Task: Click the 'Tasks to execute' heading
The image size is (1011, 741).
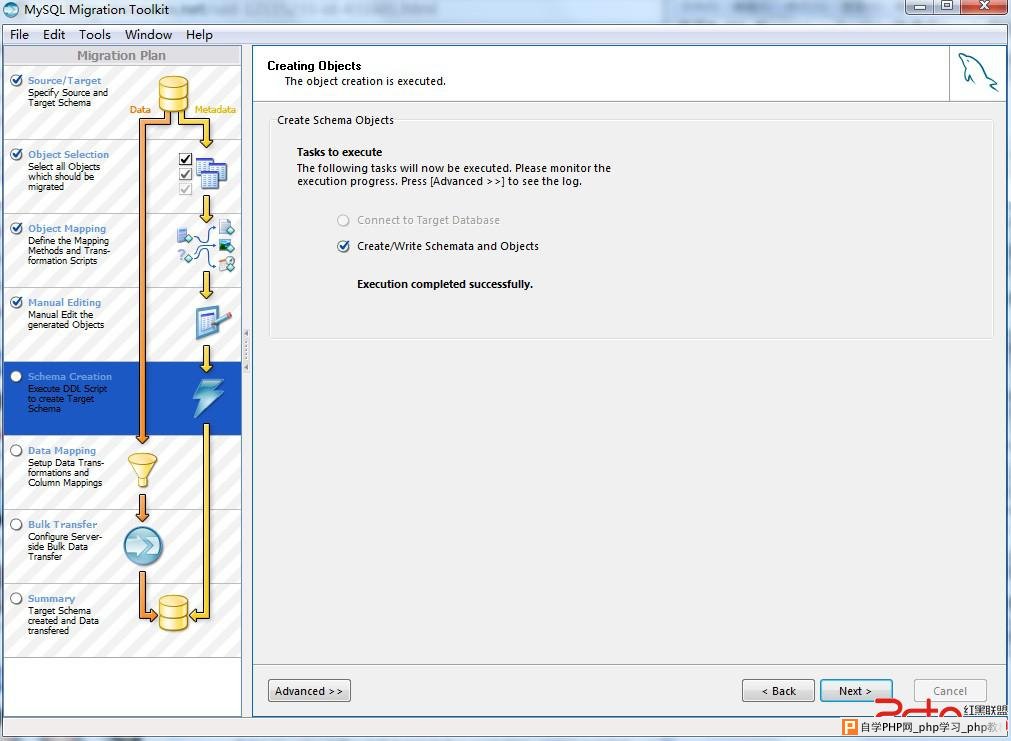Action: coord(340,152)
